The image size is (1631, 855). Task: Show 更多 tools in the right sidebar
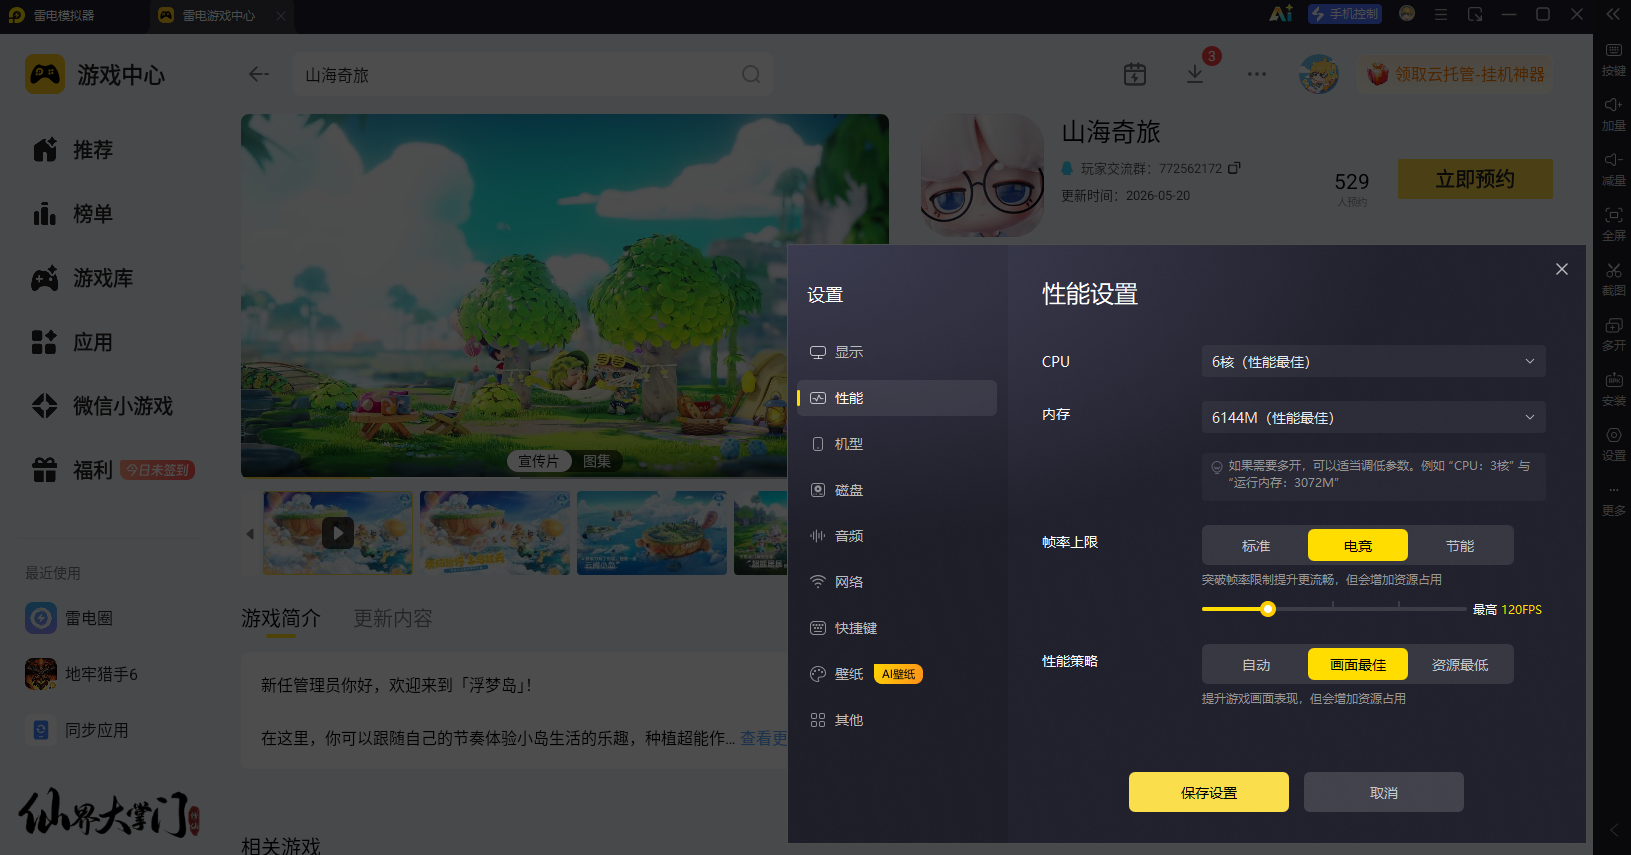pos(1613,499)
